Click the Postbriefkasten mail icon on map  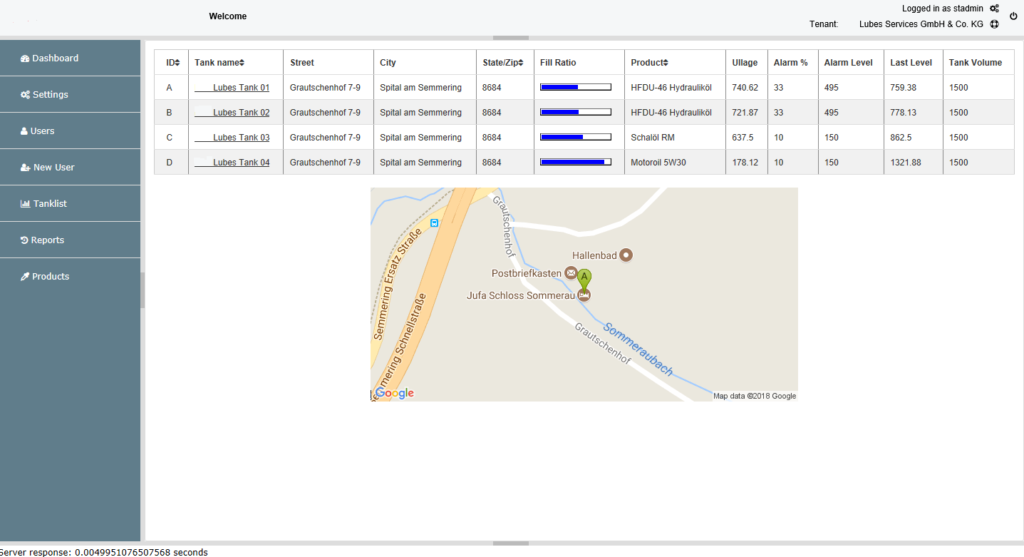[x=571, y=273]
